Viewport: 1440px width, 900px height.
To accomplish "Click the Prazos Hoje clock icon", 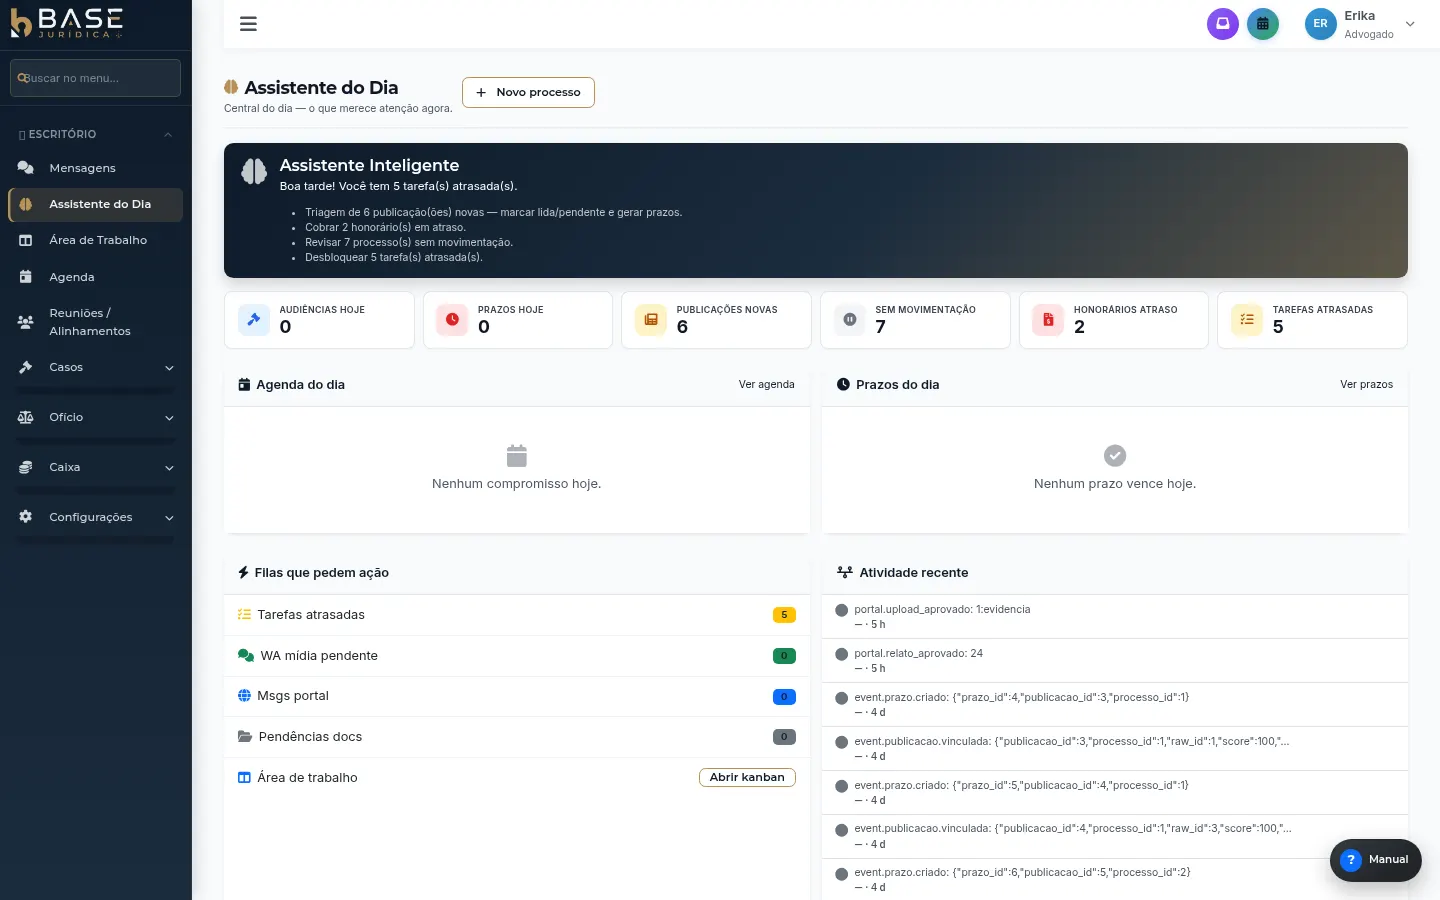I will (x=452, y=320).
